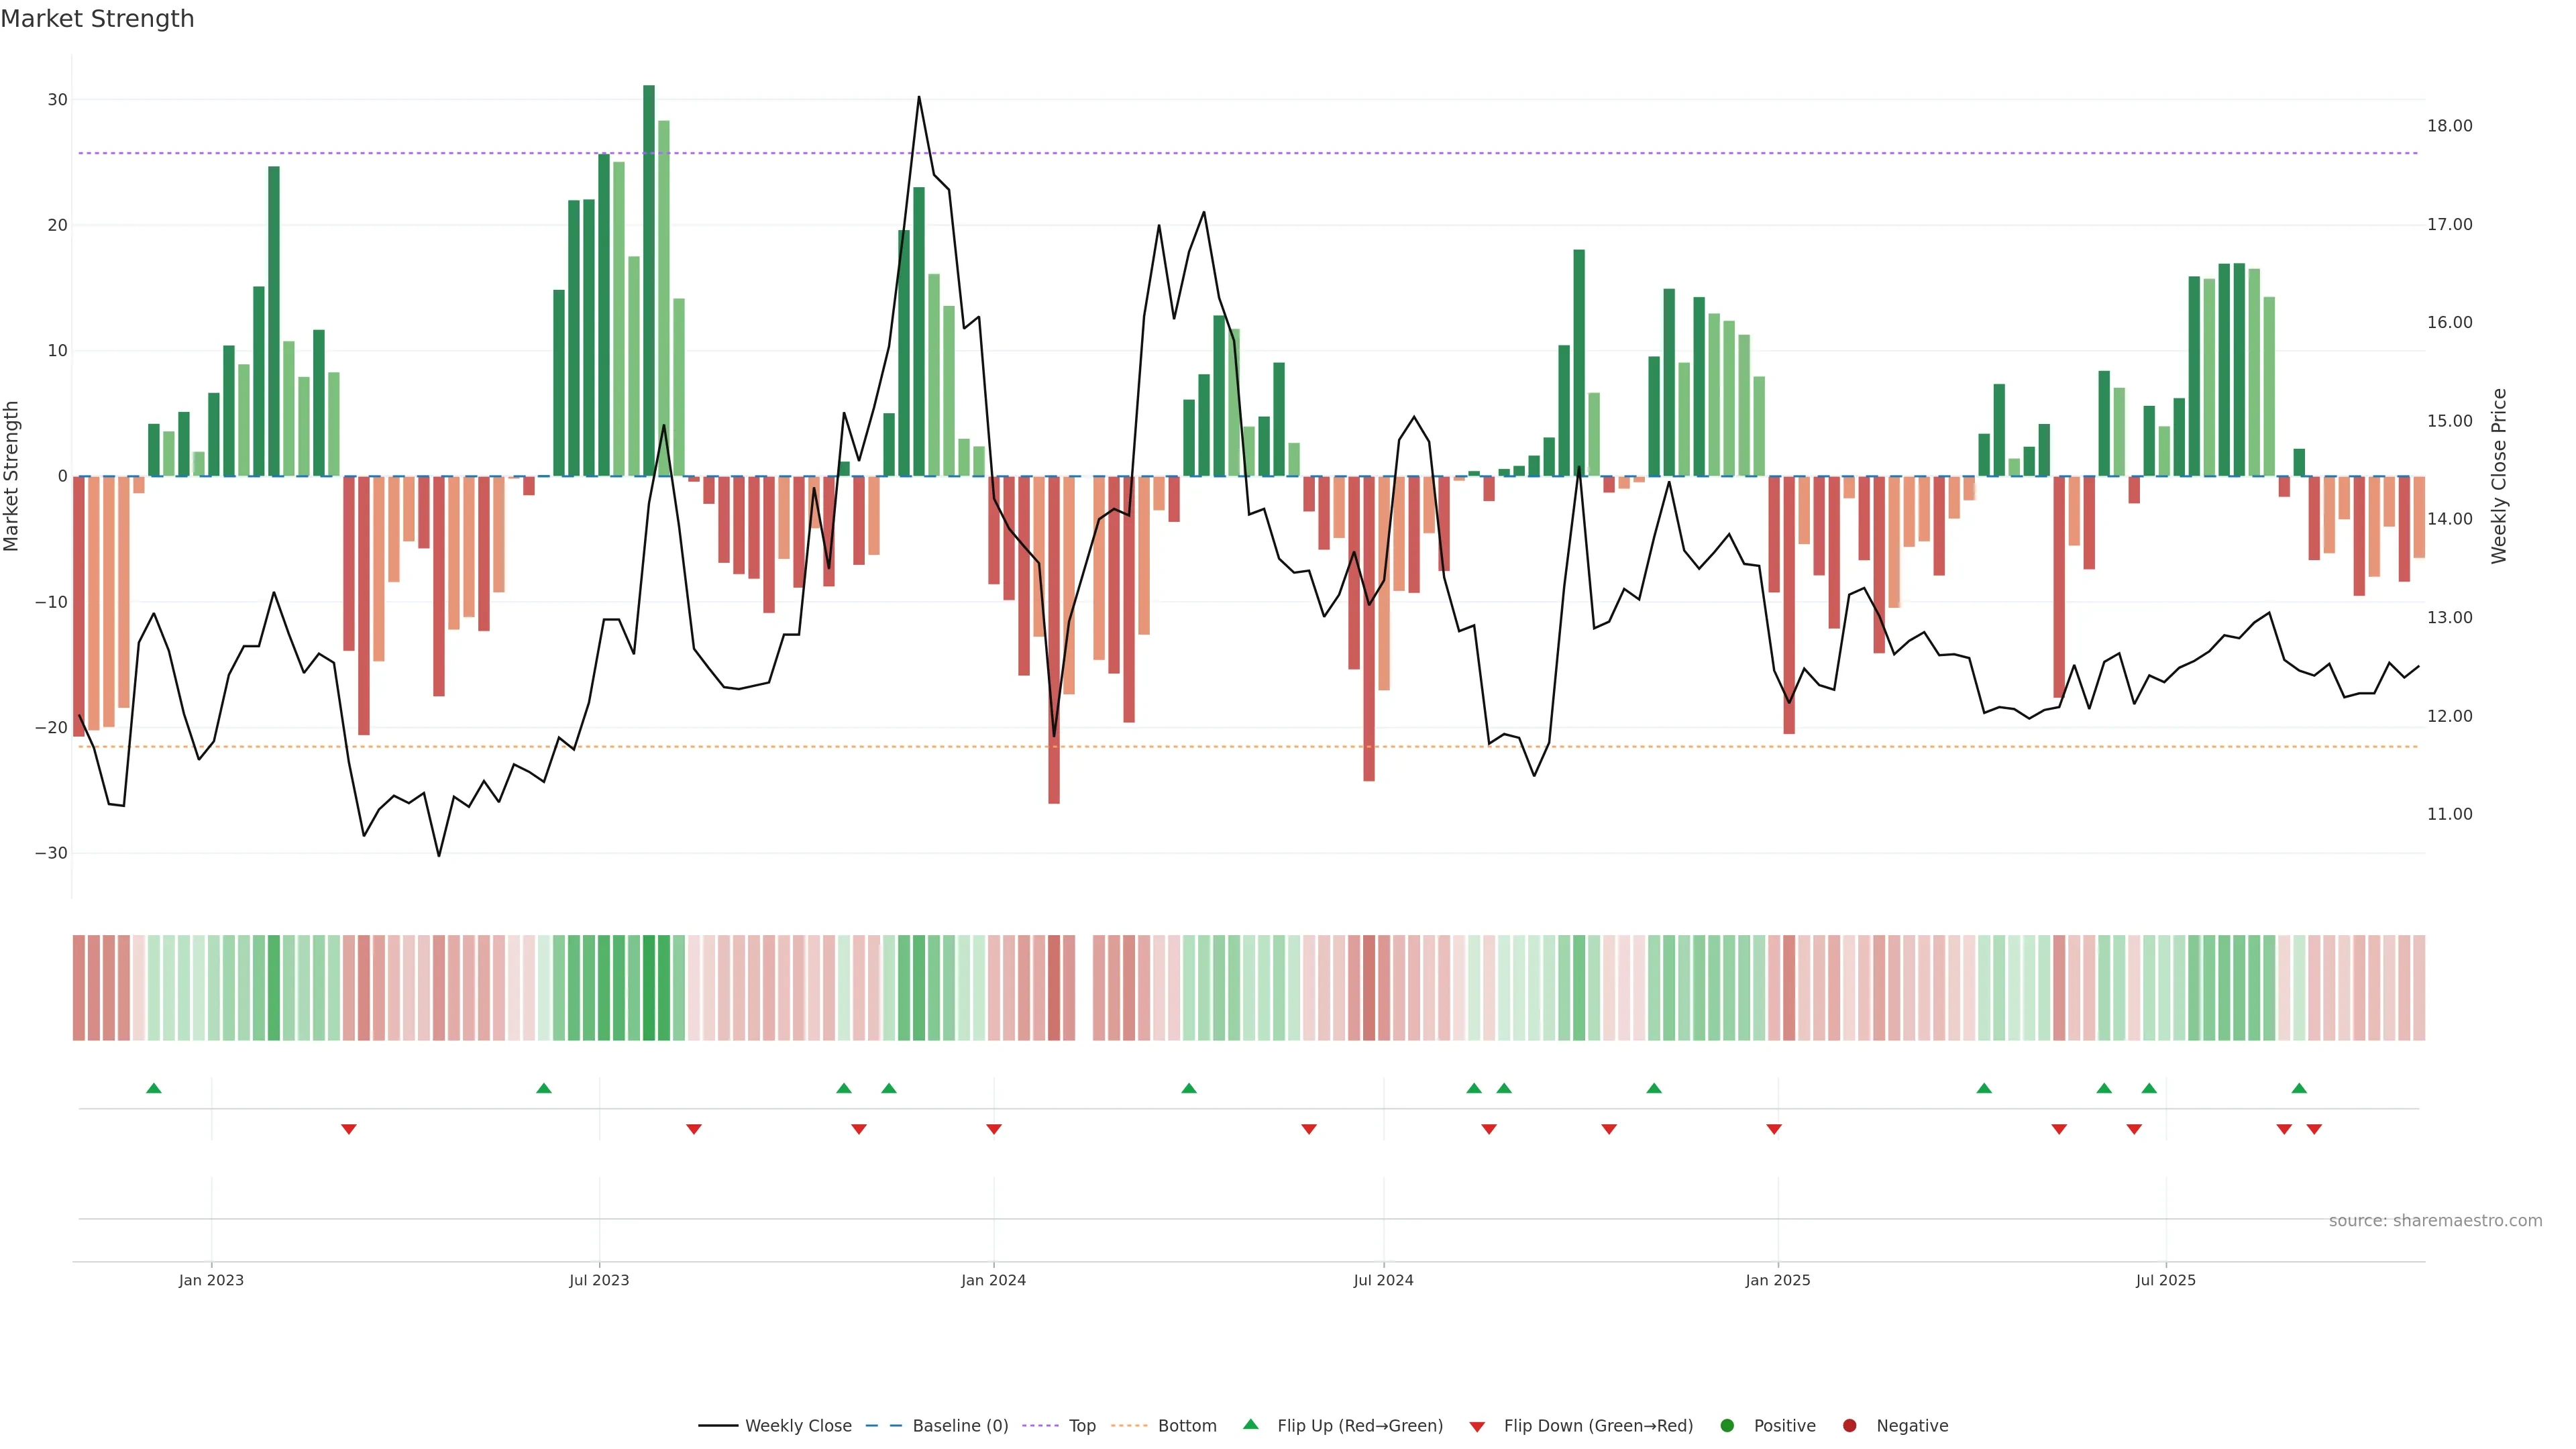
Task: Click the Positive green dot legend icon
Action: click(1727, 1426)
